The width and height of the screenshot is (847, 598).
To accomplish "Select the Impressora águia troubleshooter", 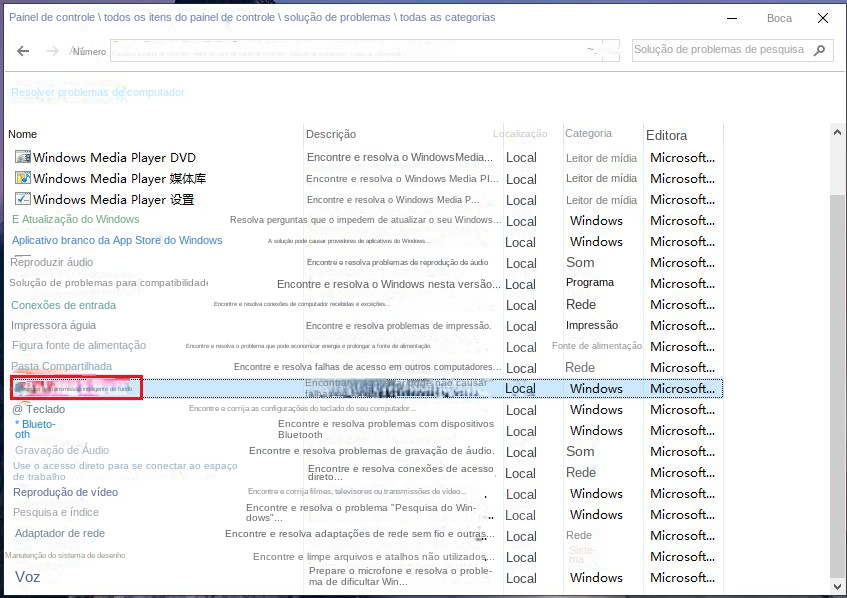I will click(x=55, y=325).
